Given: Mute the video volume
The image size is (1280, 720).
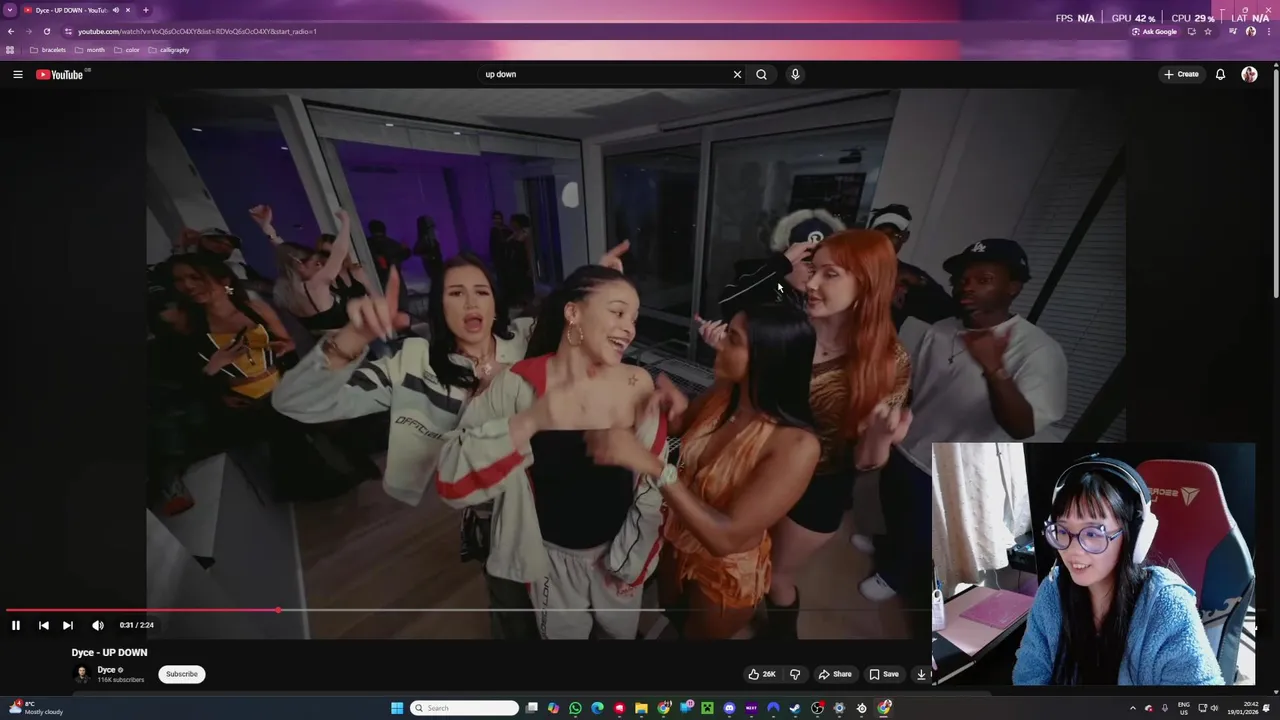Looking at the screenshot, I should click(97, 625).
